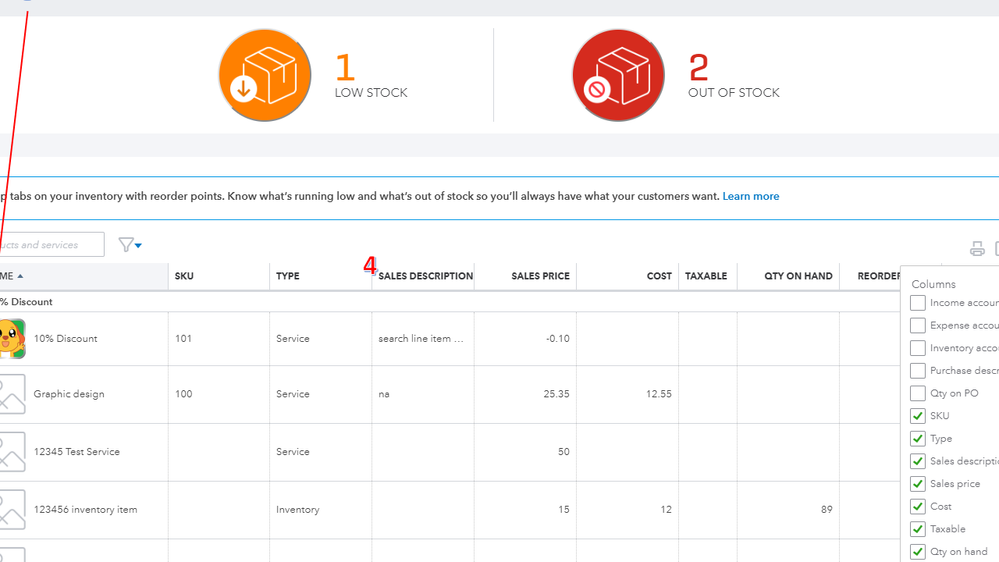Click the 10% Discount product image

tap(12, 339)
